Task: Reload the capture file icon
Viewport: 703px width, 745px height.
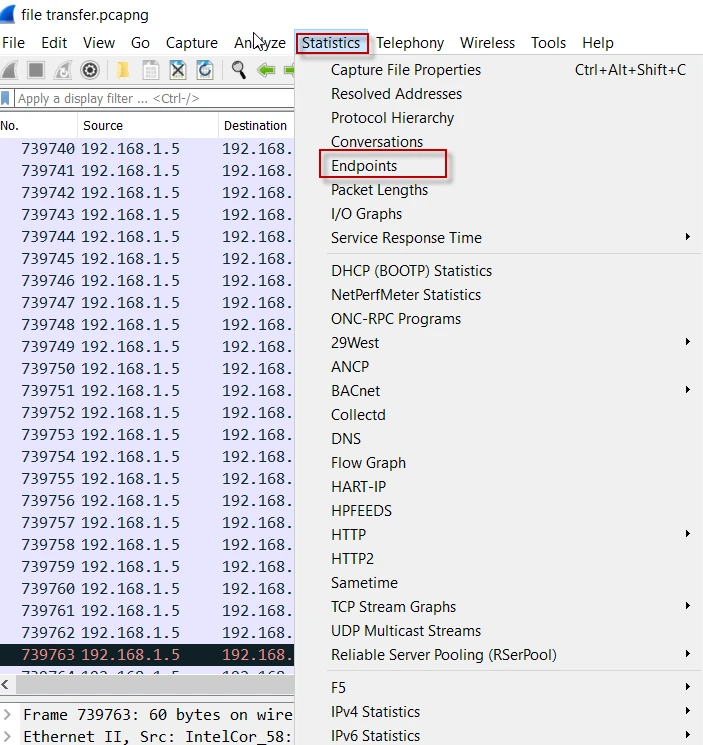Action: (204, 70)
